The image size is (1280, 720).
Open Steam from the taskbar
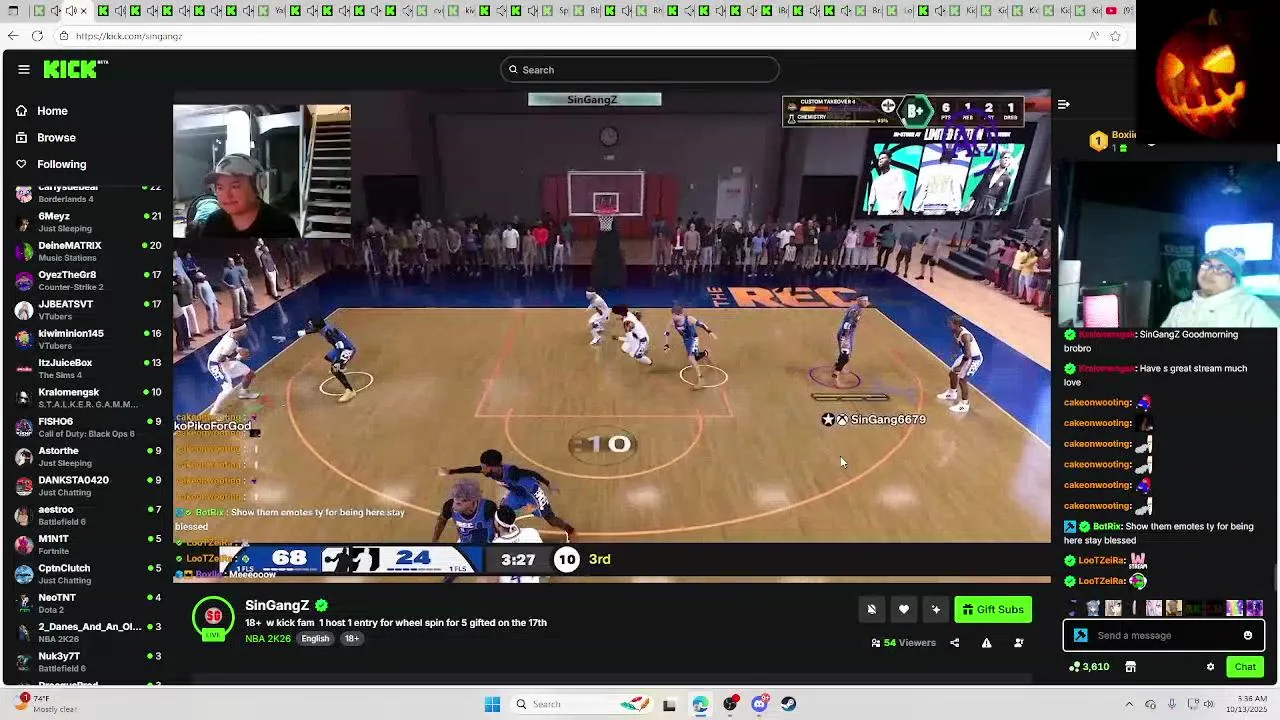point(789,704)
